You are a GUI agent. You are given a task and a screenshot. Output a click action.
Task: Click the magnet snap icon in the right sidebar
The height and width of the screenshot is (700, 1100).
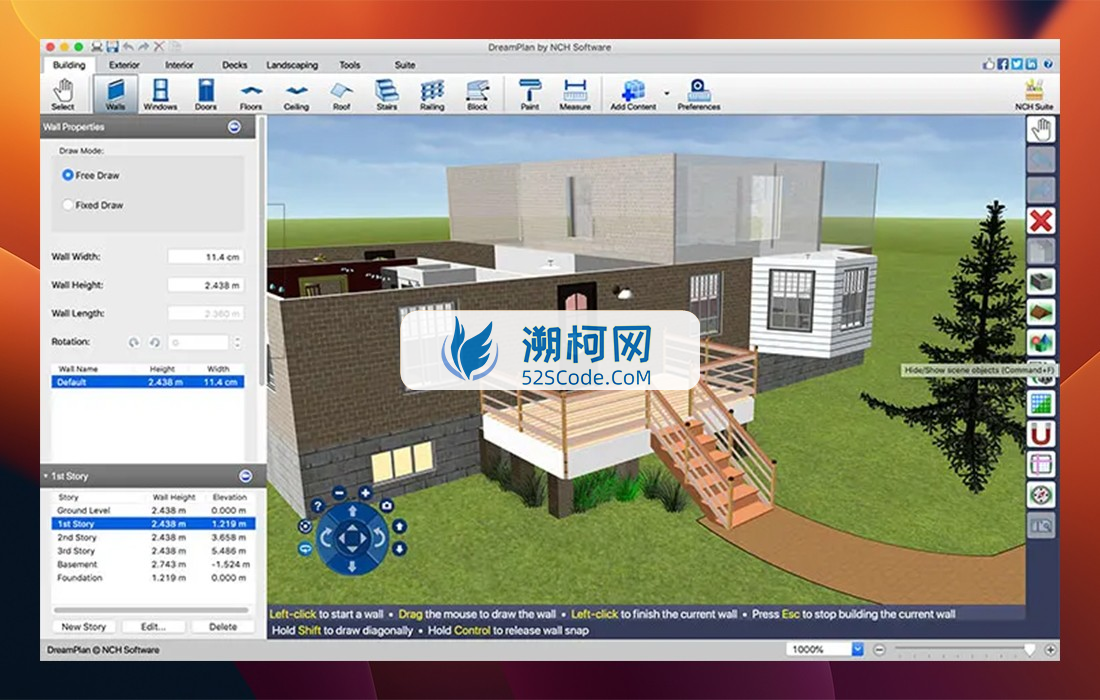click(1041, 434)
